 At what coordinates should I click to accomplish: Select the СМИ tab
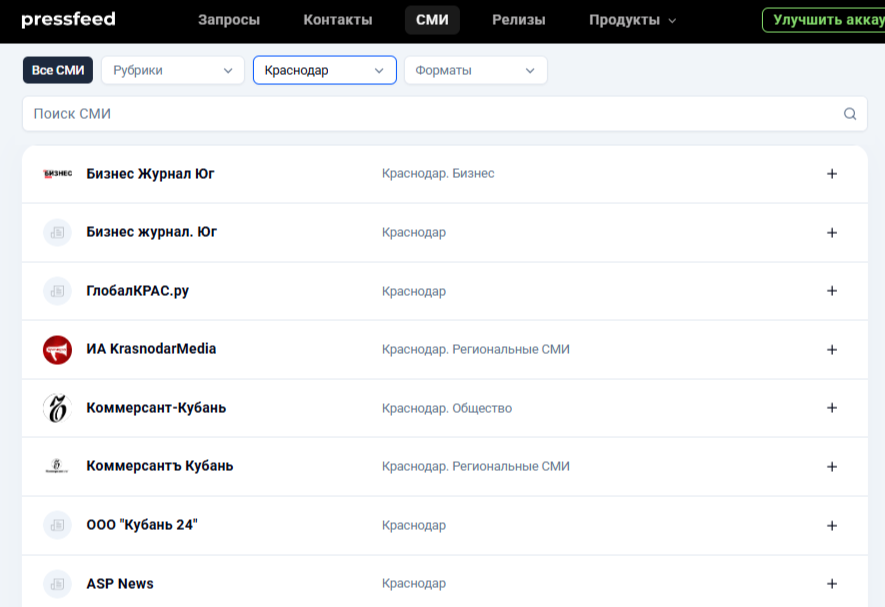pyautogui.click(x=432, y=20)
